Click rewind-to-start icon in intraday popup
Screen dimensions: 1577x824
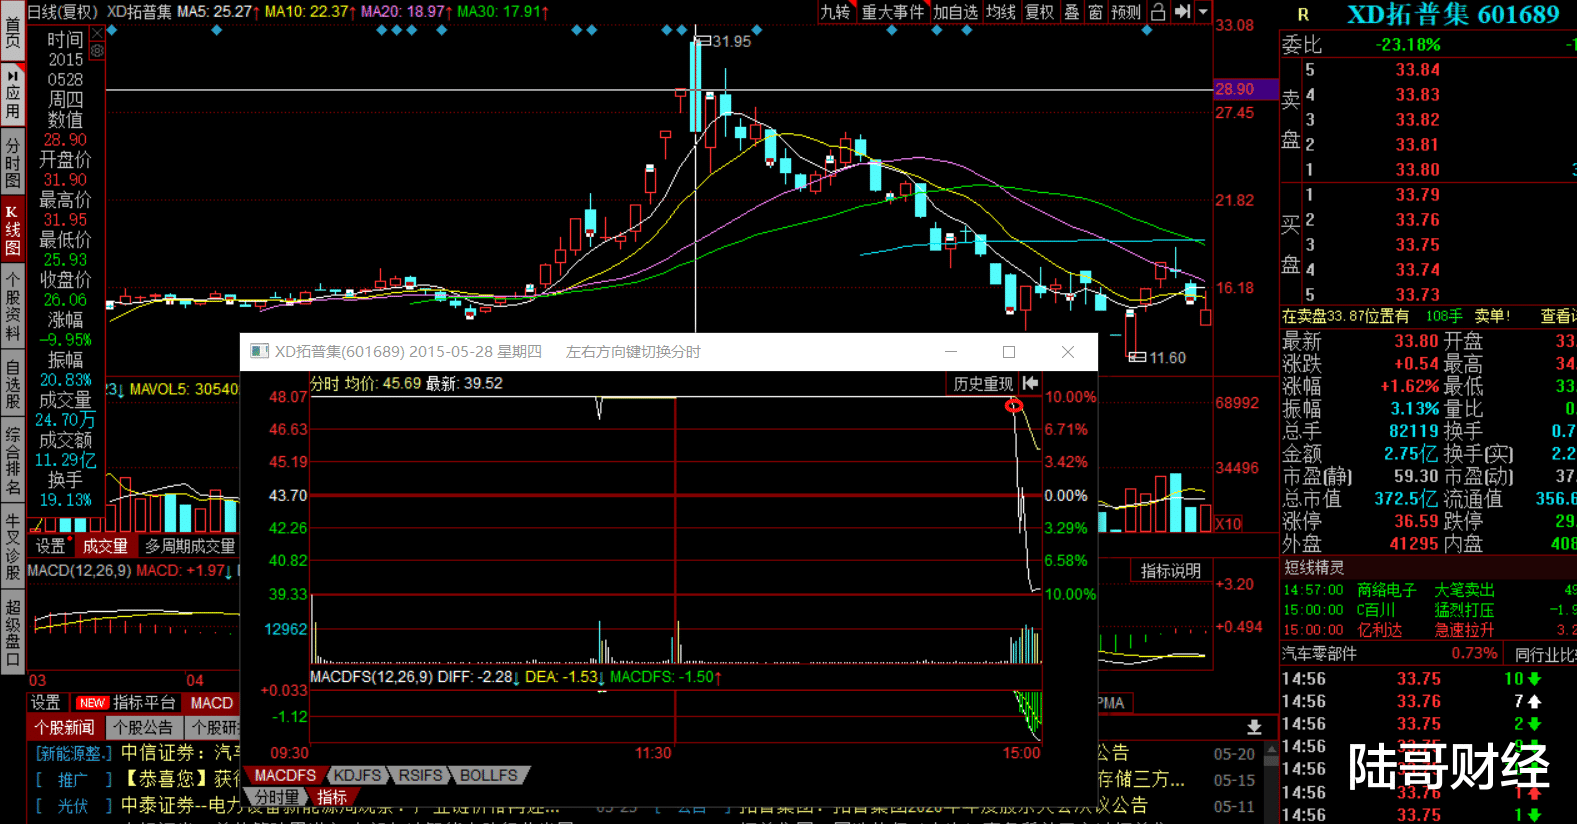pyautogui.click(x=1031, y=384)
